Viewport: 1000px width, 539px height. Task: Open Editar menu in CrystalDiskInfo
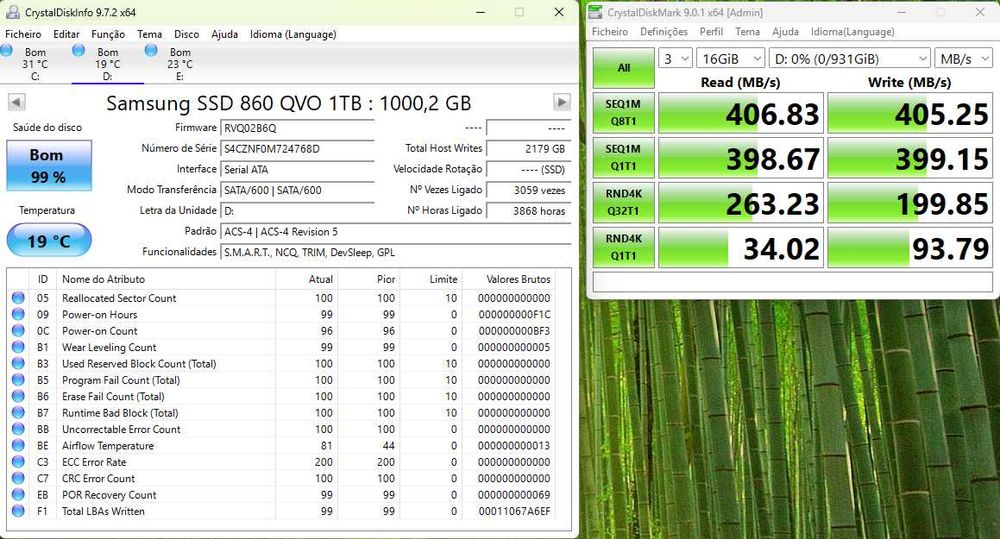coord(66,34)
